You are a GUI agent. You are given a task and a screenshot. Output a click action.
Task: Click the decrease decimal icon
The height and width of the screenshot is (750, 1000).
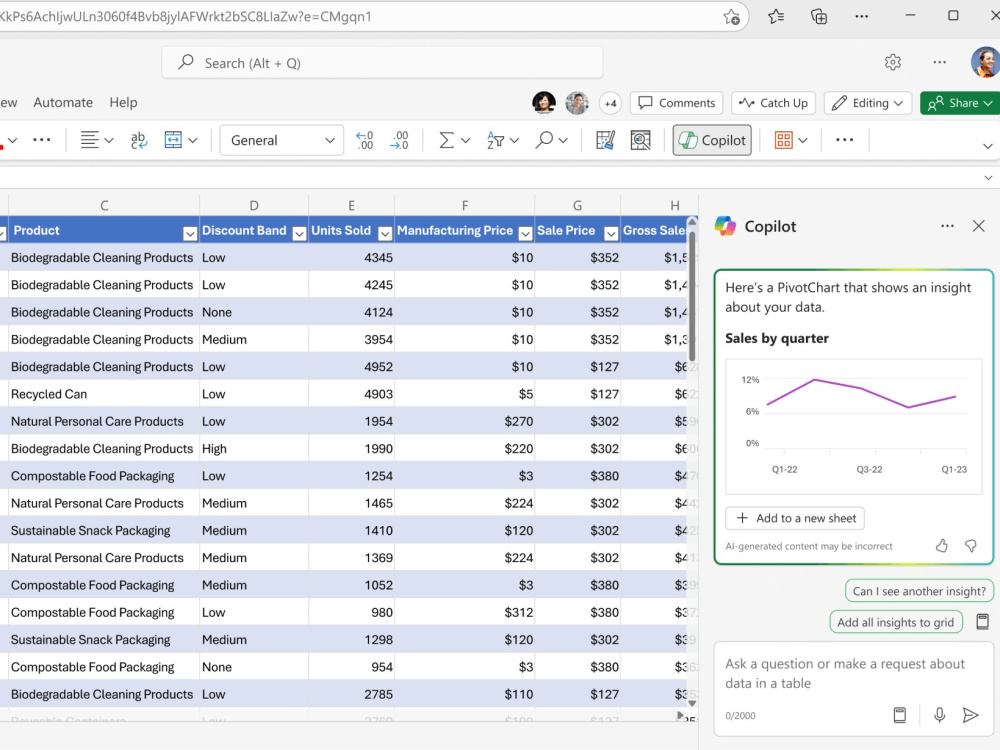399,140
